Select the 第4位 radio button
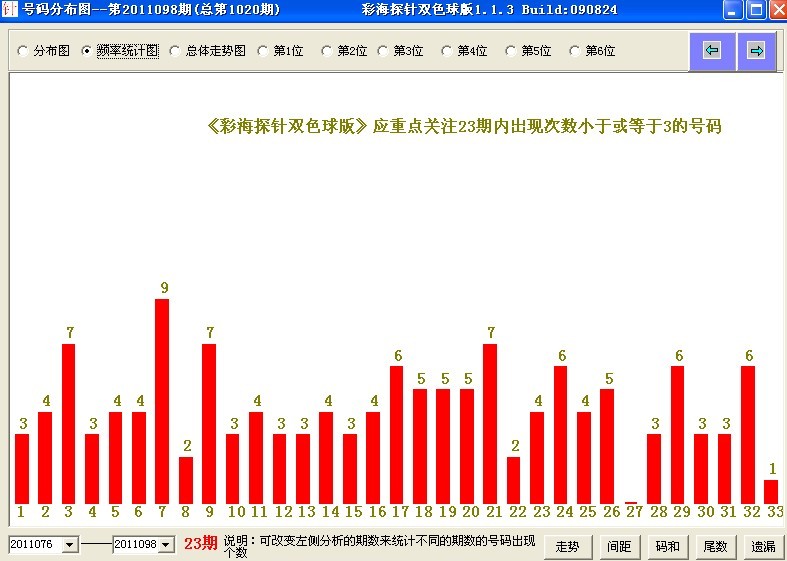Image resolution: width=787 pixels, height=561 pixels. click(x=447, y=51)
